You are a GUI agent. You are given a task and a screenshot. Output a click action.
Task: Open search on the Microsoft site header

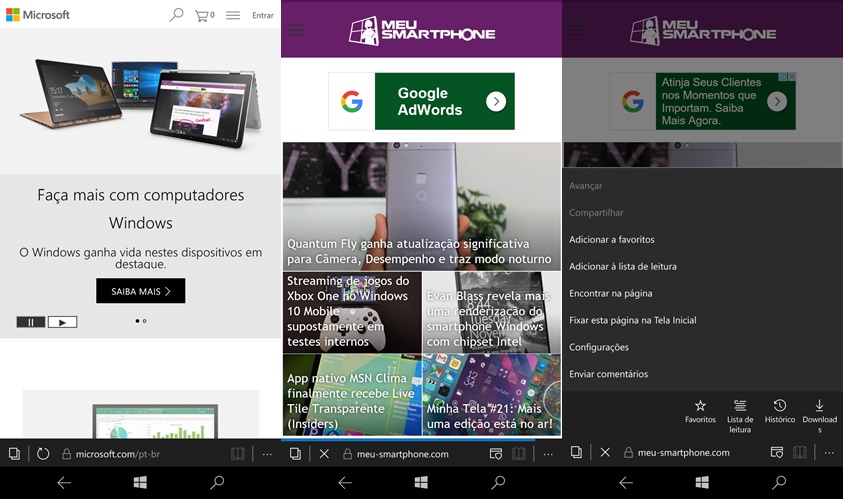[176, 15]
